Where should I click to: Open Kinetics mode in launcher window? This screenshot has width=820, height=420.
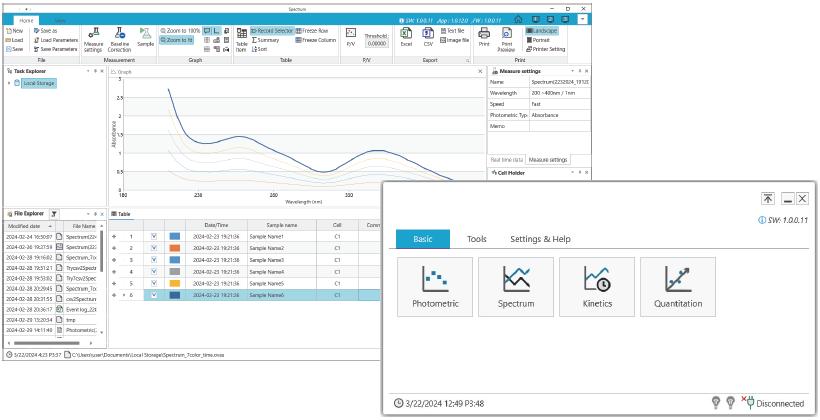pos(597,287)
